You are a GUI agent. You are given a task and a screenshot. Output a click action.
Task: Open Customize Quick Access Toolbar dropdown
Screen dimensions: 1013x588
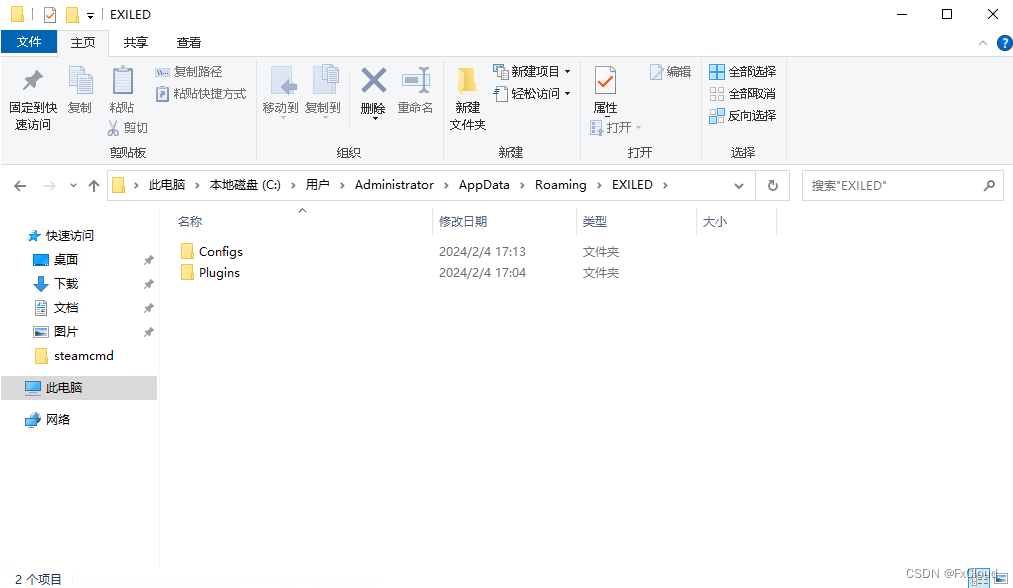pyautogui.click(x=90, y=15)
